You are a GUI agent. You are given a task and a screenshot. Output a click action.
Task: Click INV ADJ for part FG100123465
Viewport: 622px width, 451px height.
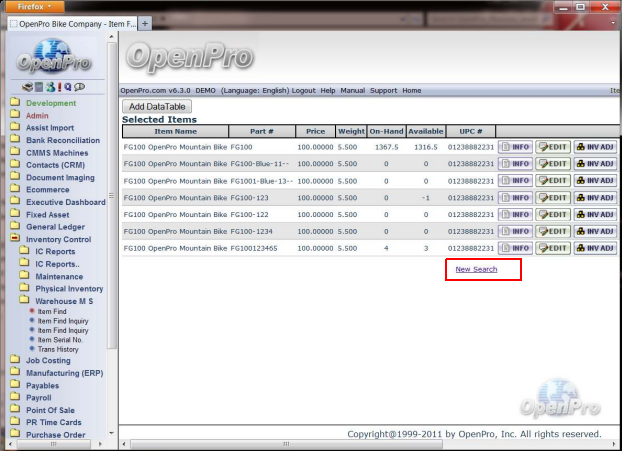click(594, 248)
